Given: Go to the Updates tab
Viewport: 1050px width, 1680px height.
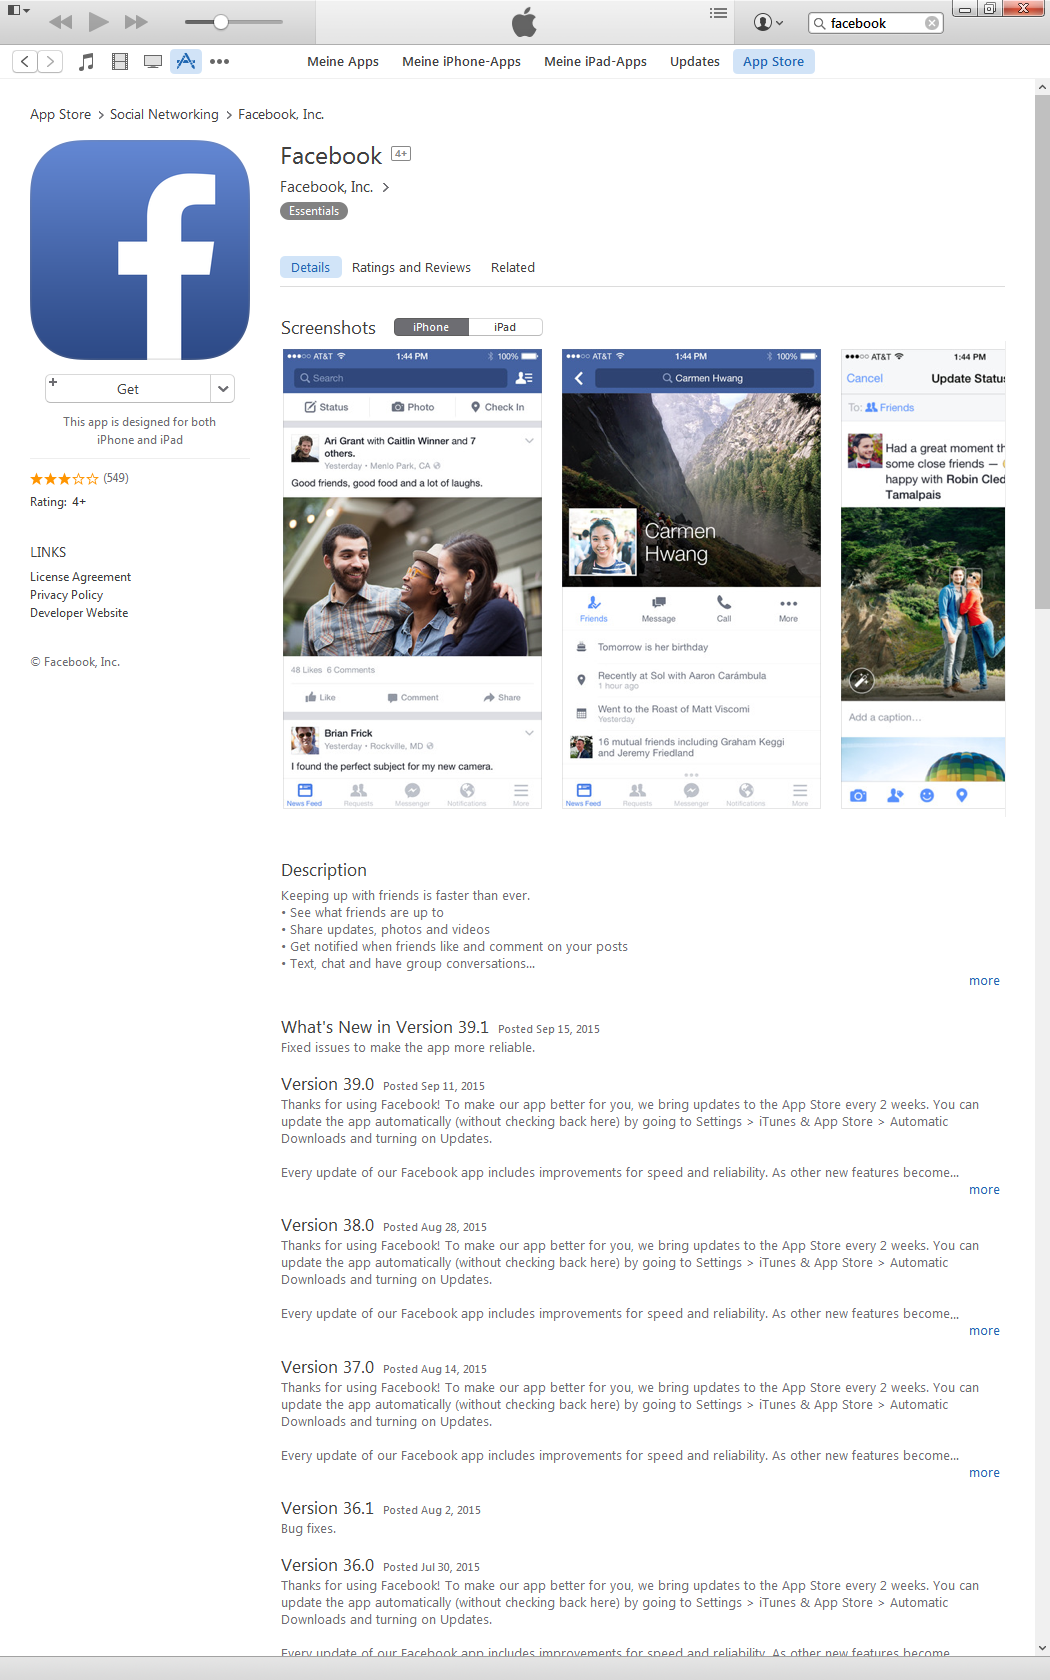Looking at the screenshot, I should pyautogui.click(x=695, y=62).
